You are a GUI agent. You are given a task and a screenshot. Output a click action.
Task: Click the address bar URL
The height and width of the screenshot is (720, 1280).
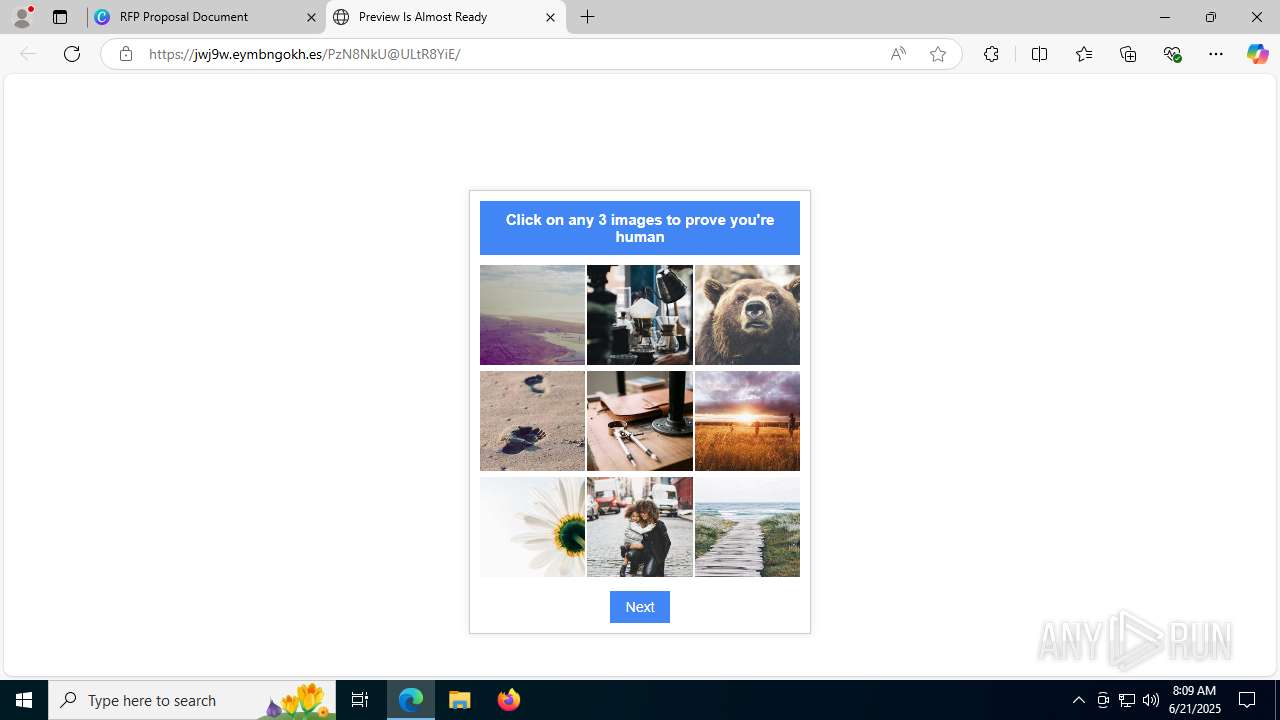coord(304,54)
